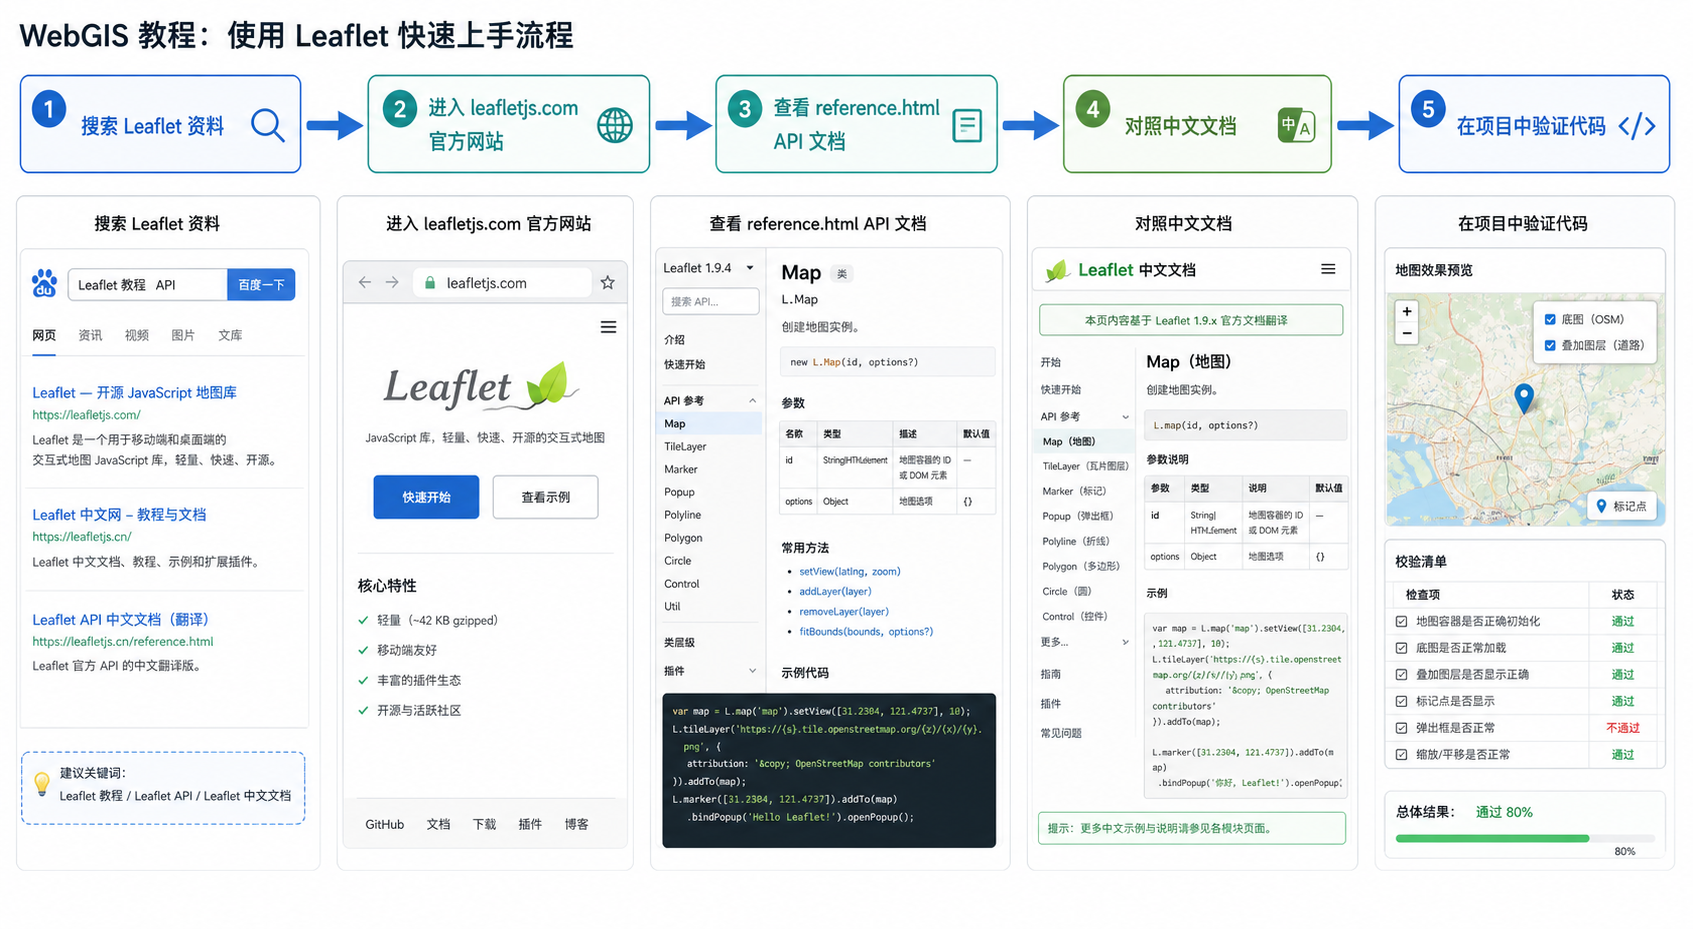Click the Baidu search input field
The width and height of the screenshot is (1693, 929).
147,285
